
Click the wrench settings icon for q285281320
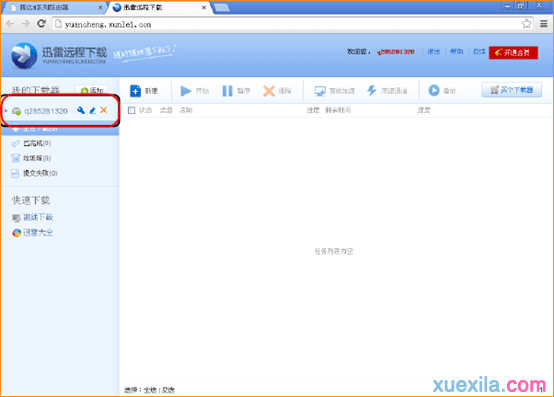81,110
